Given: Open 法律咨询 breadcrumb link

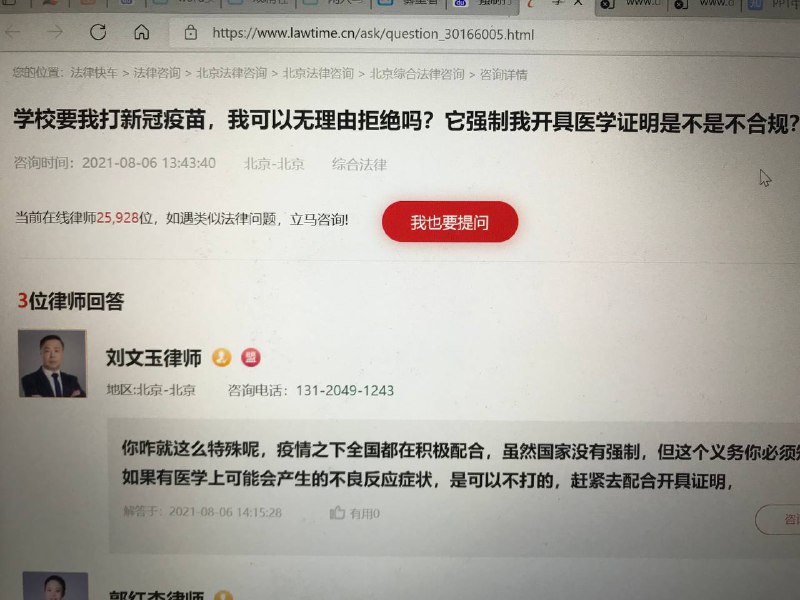Looking at the screenshot, I should (x=157, y=73).
